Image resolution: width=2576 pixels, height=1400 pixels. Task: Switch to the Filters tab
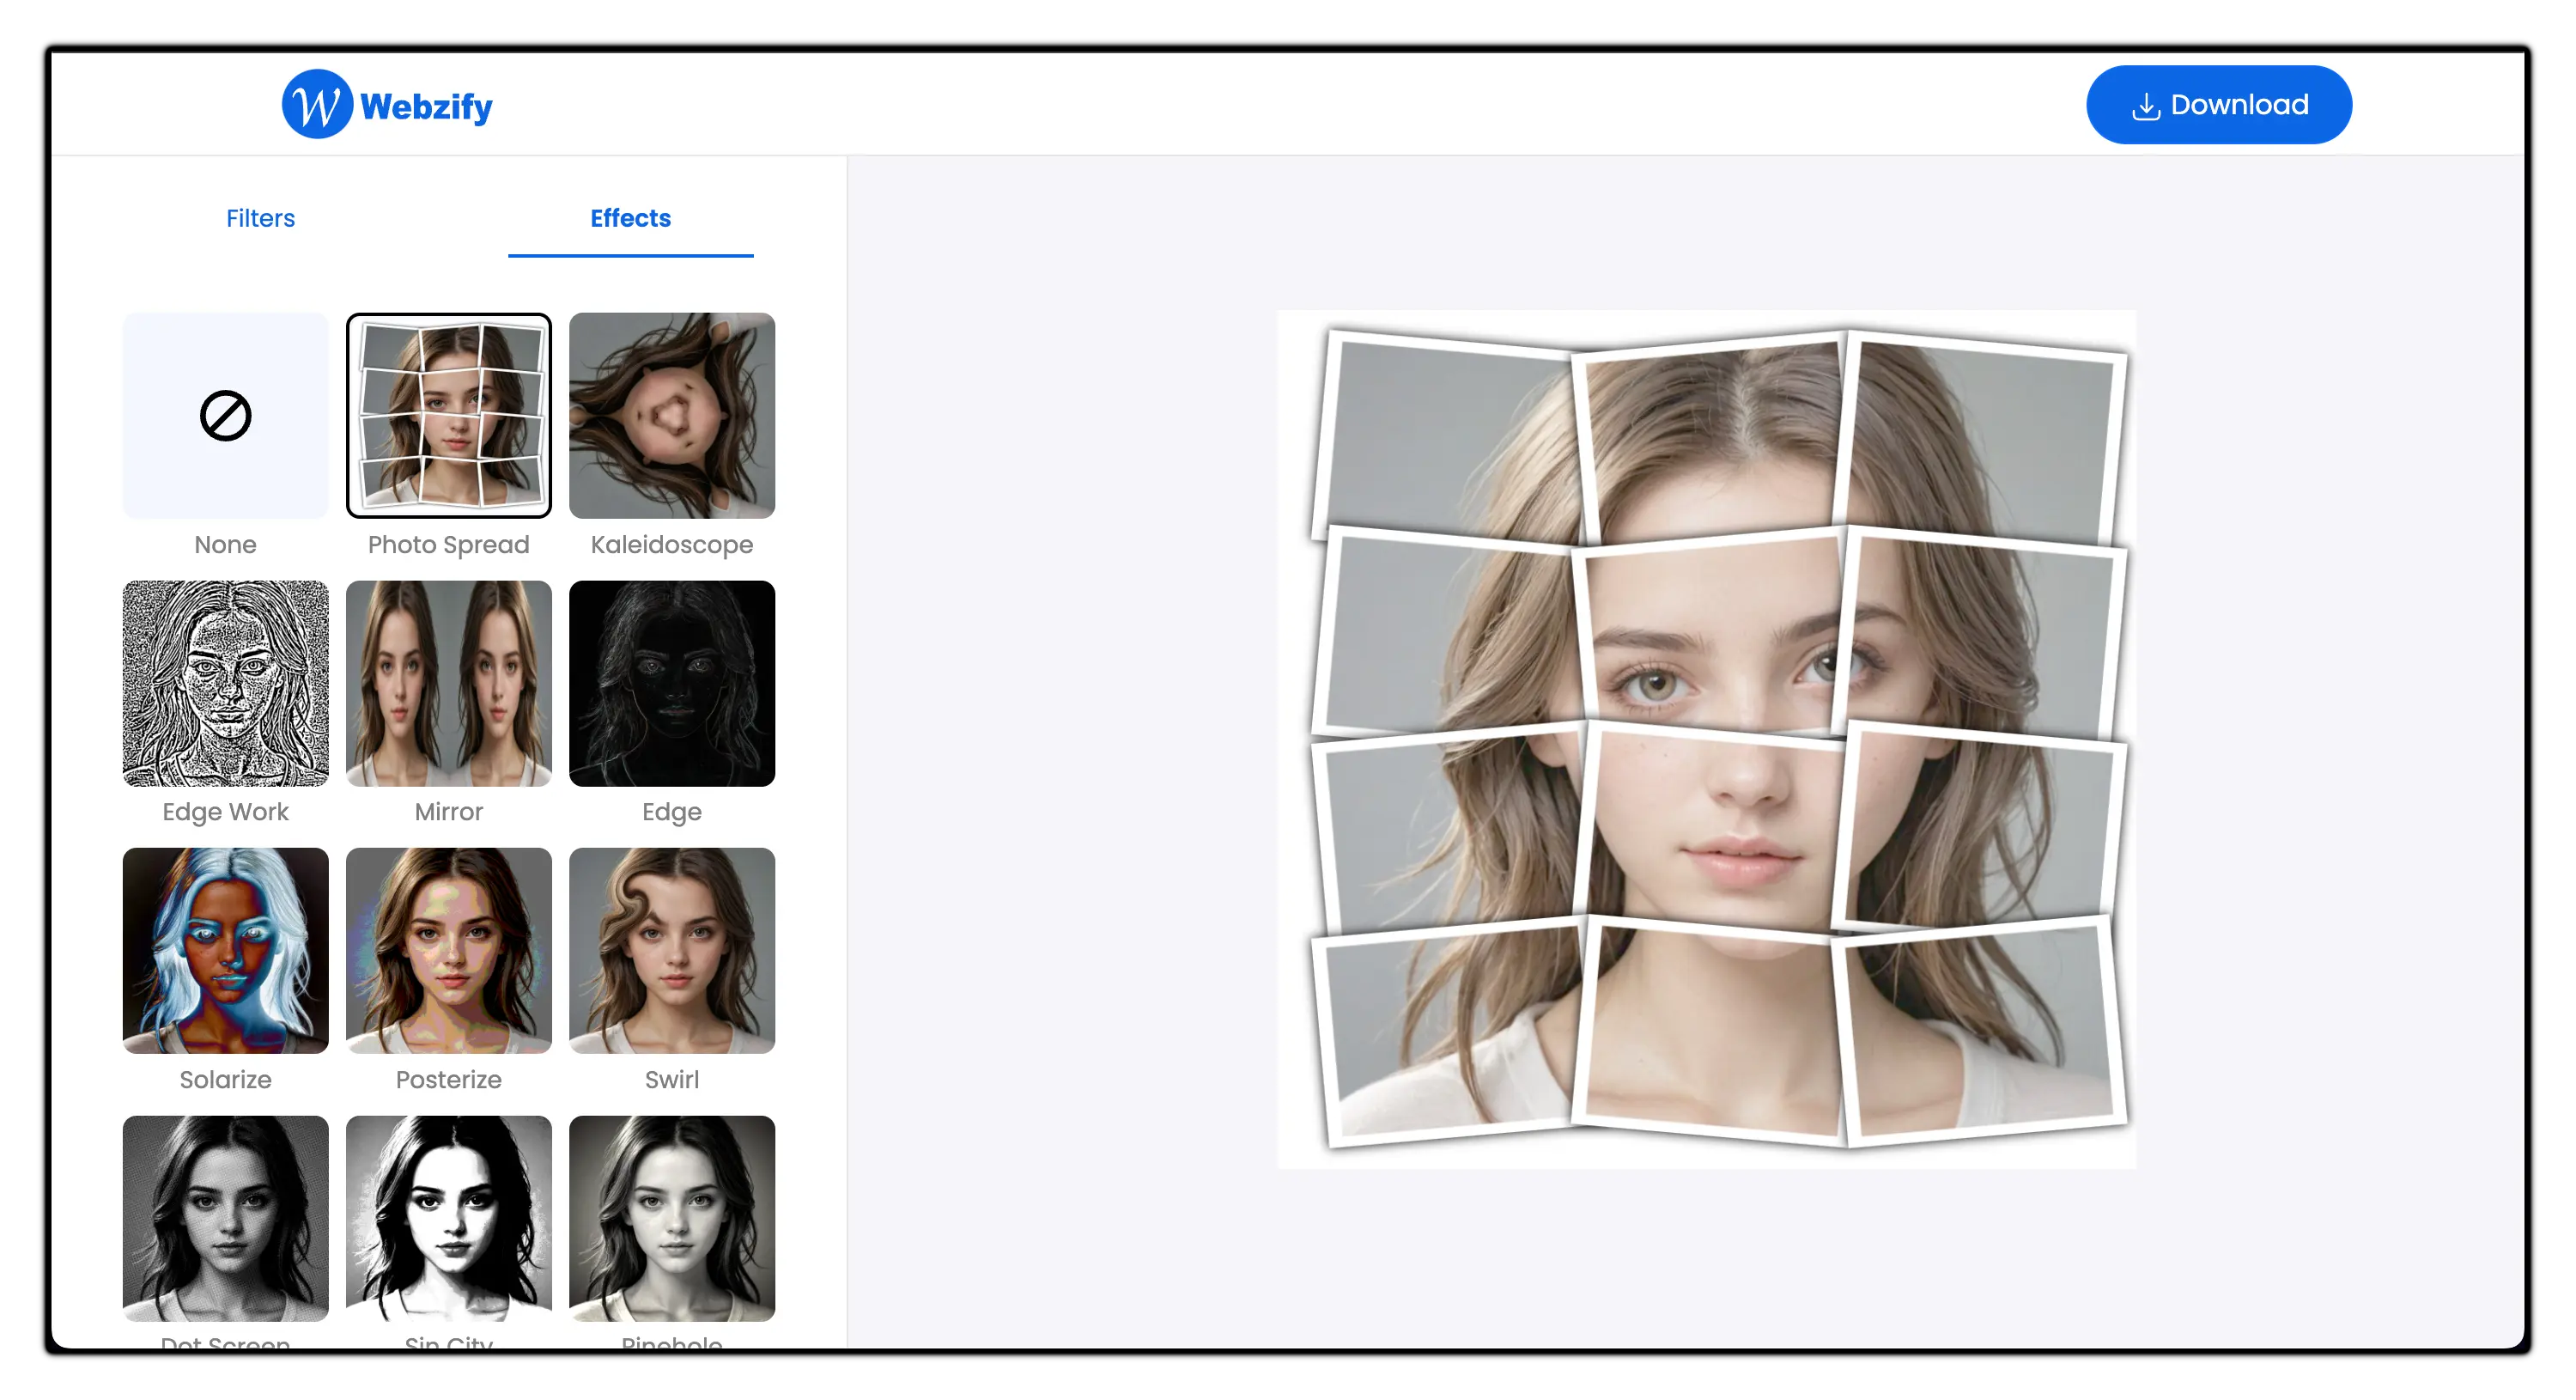click(x=260, y=219)
